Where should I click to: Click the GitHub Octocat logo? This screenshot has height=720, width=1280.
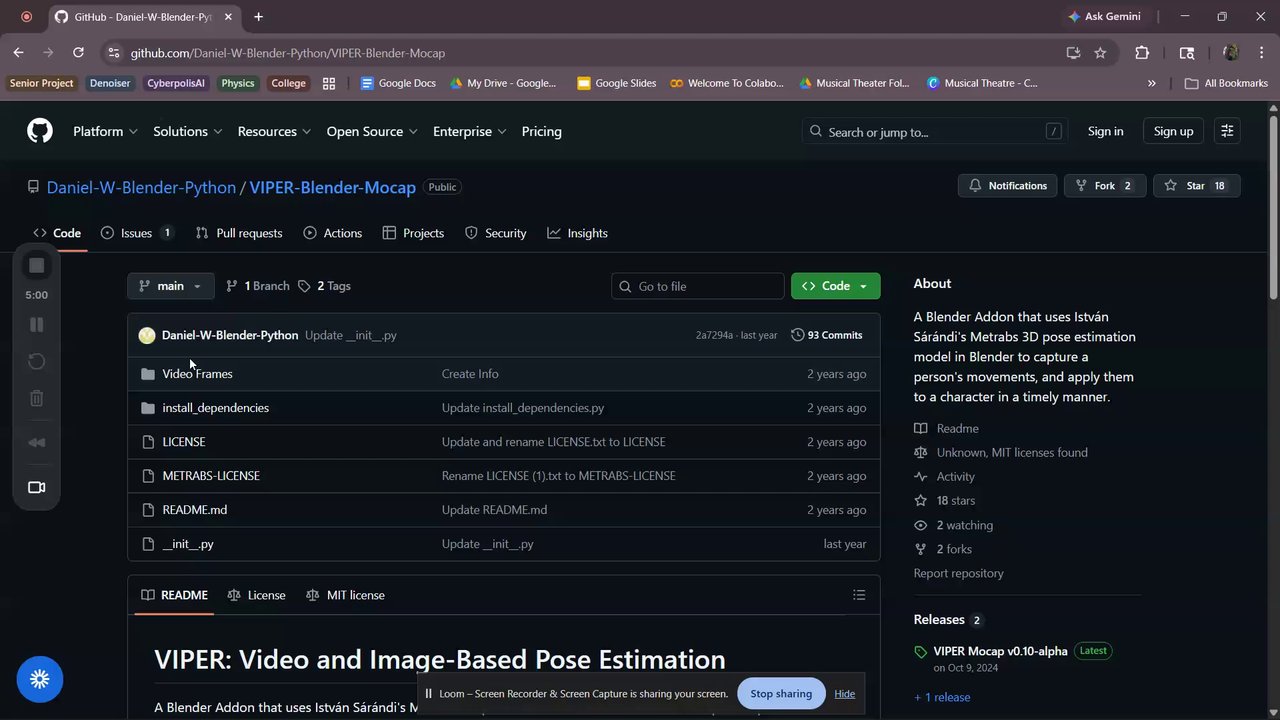(x=39, y=131)
